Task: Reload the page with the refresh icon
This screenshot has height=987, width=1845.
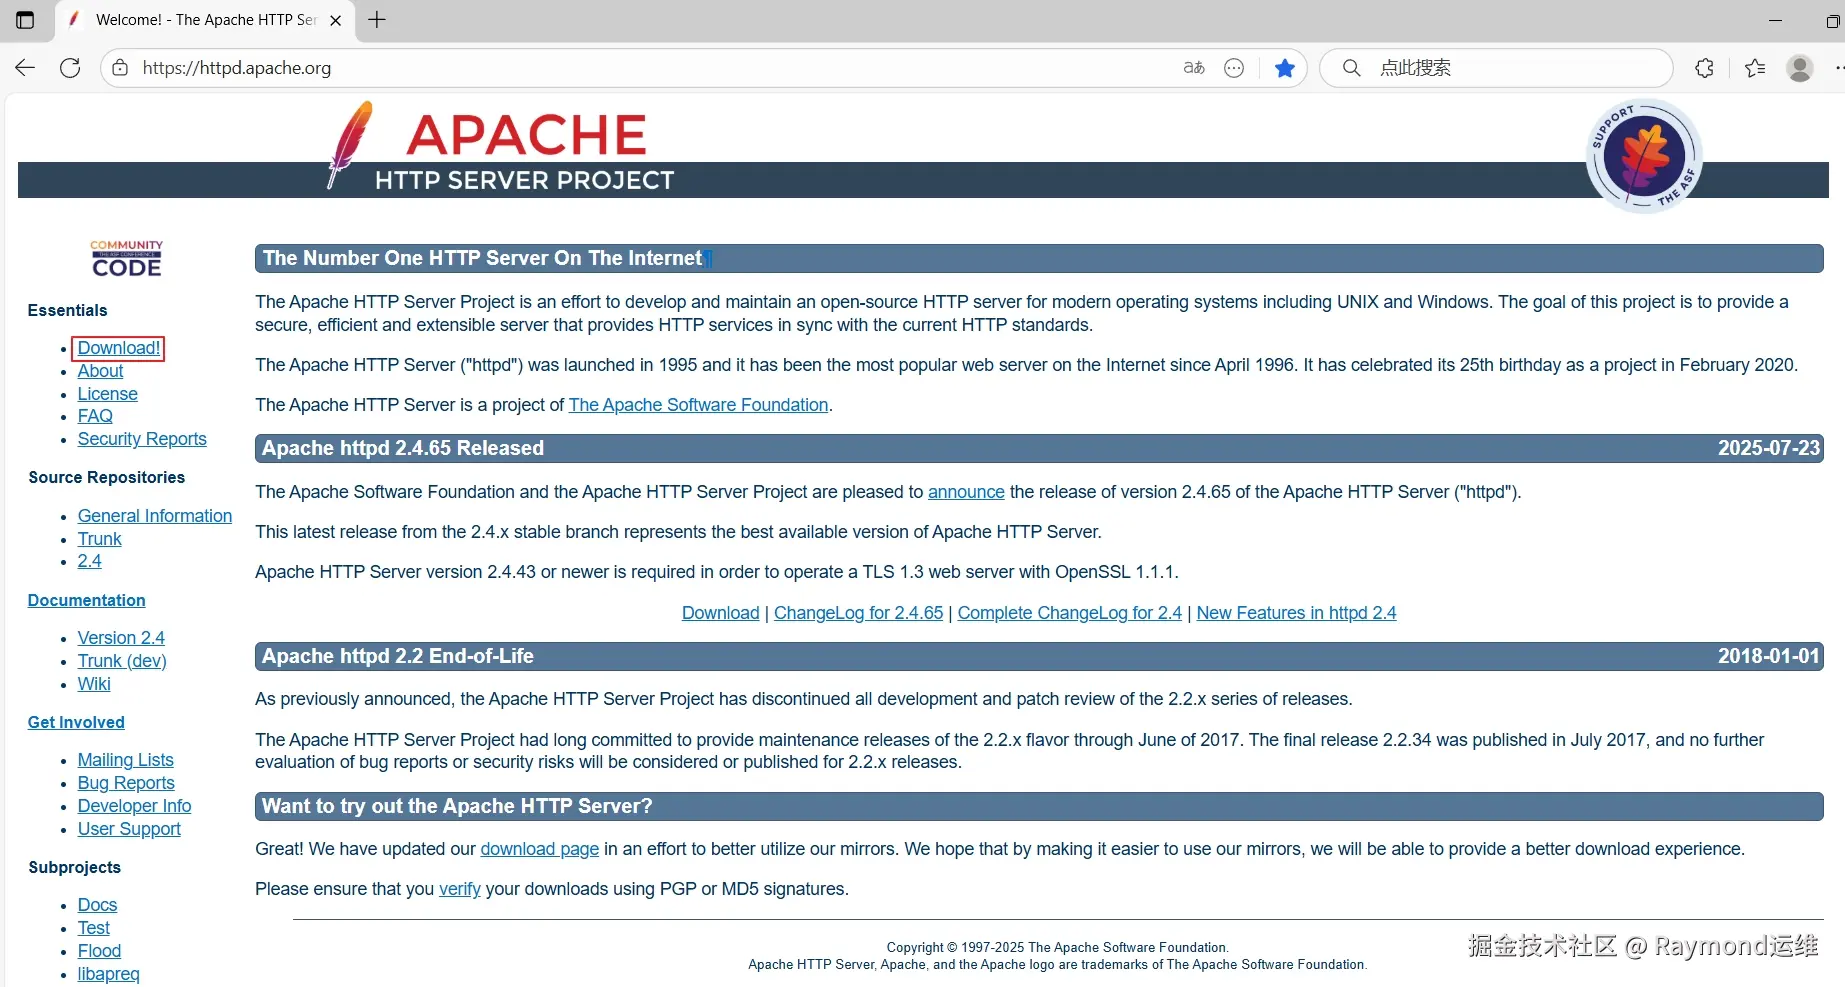Action: 70,68
